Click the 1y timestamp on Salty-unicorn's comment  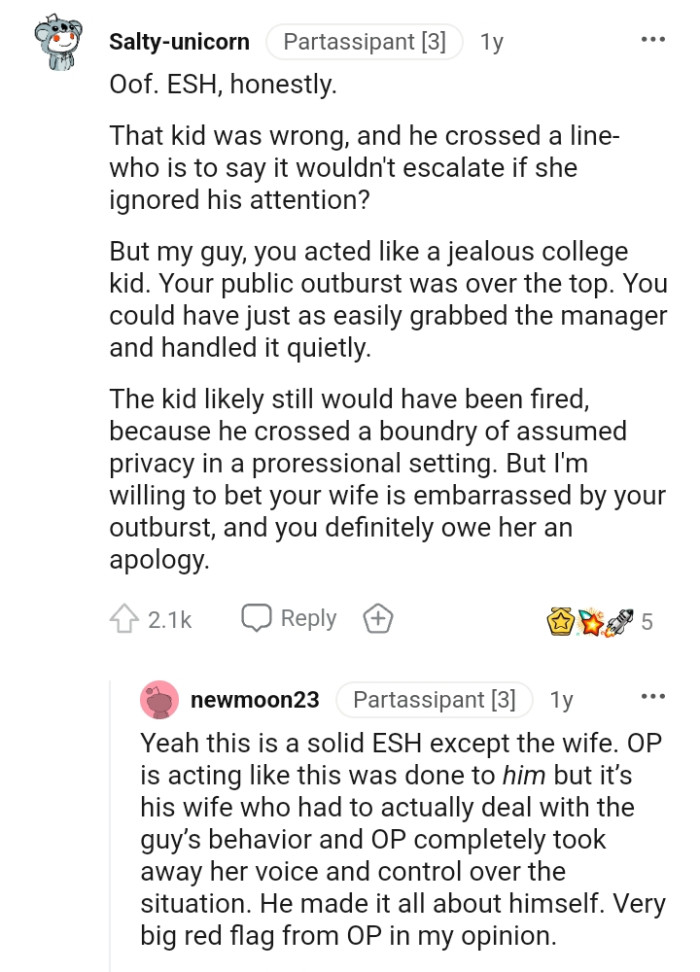[492, 41]
